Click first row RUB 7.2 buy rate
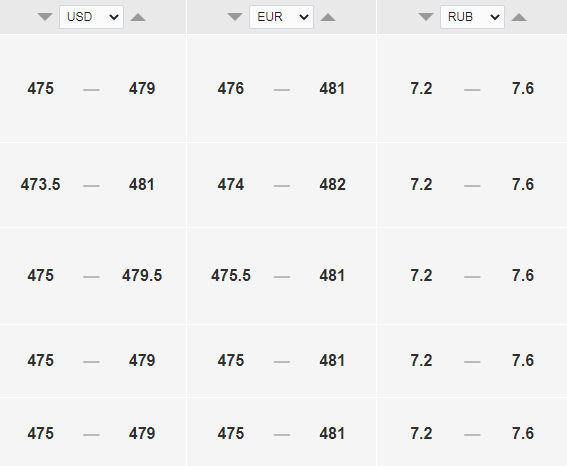The width and height of the screenshot is (567, 466). 421,89
